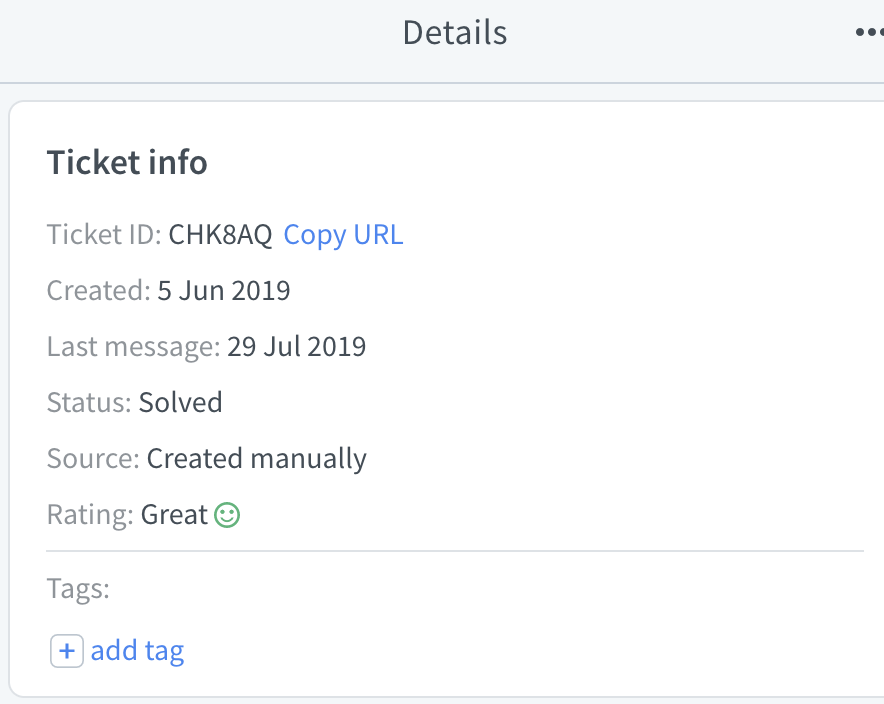The image size is (884, 704).
Task: Click the 'Tags:' label
Action: 78,589
